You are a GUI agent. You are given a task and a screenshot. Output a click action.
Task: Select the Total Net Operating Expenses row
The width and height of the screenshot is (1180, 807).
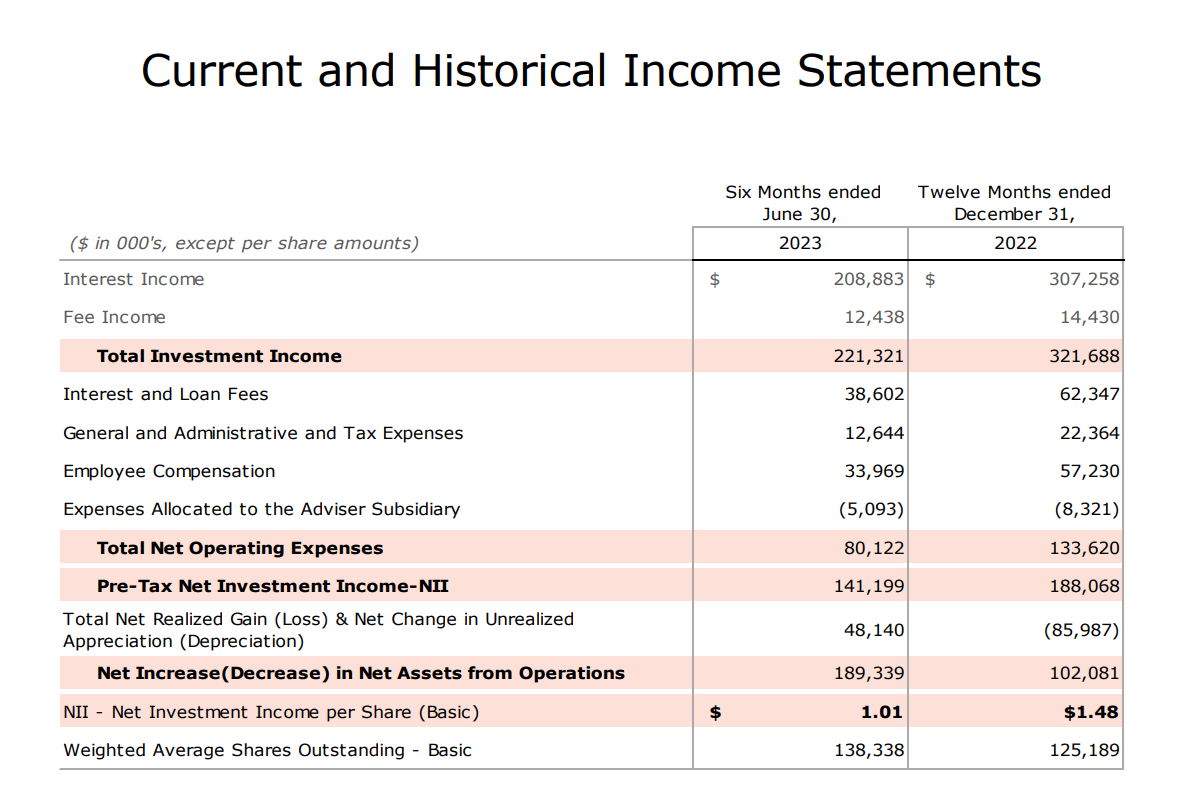592,547
